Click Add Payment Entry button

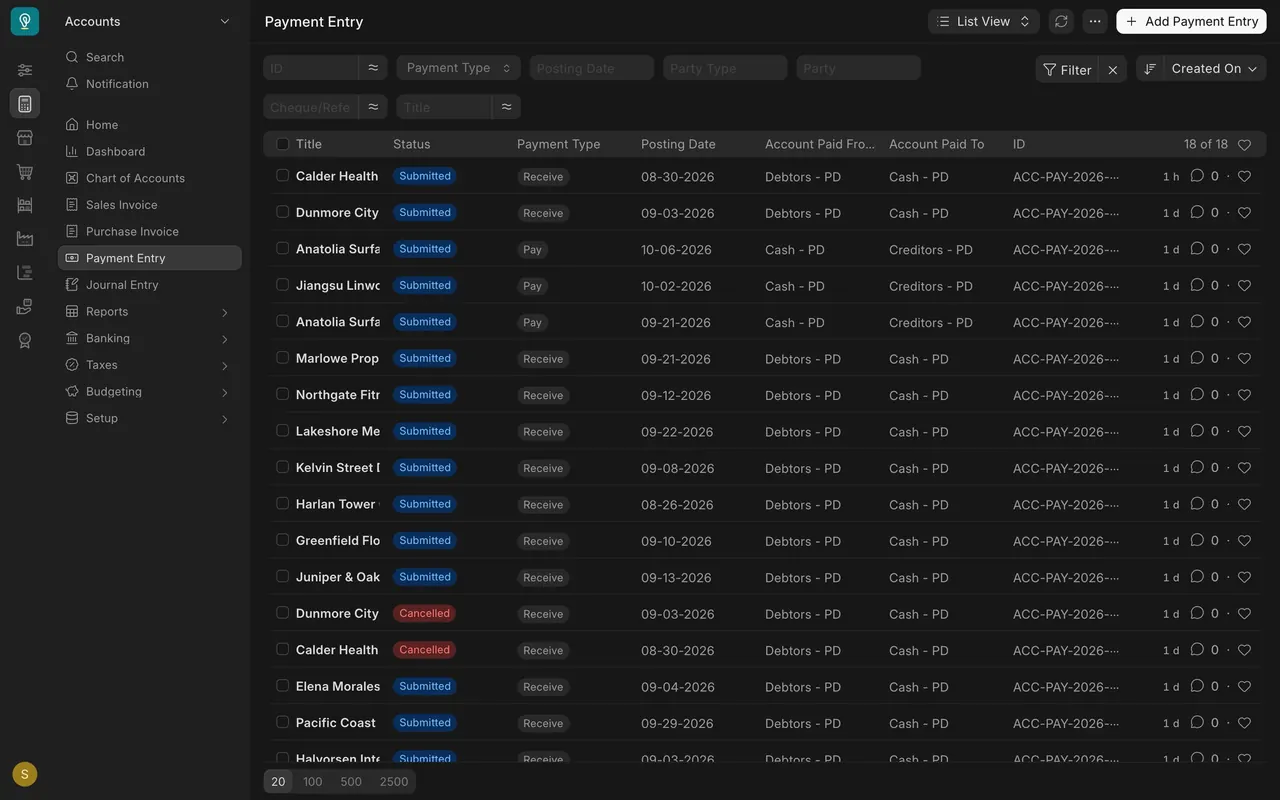coord(1191,21)
